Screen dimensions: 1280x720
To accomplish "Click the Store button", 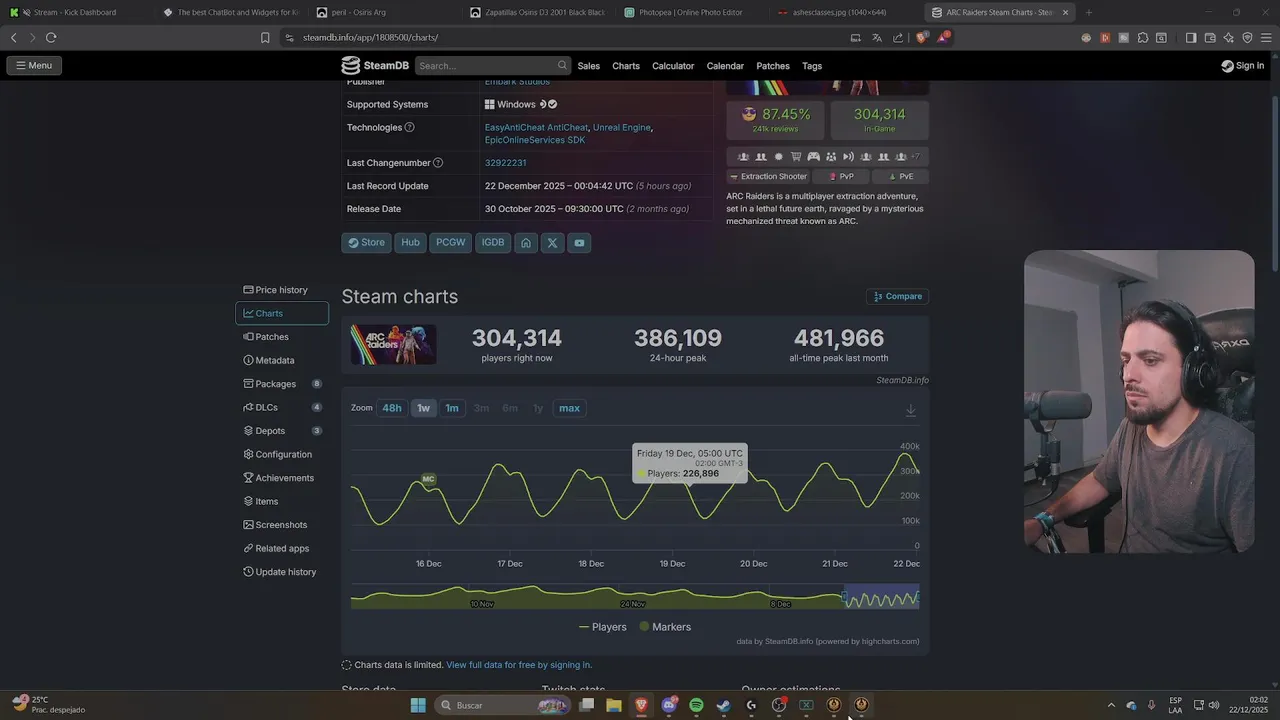I will 366,243.
